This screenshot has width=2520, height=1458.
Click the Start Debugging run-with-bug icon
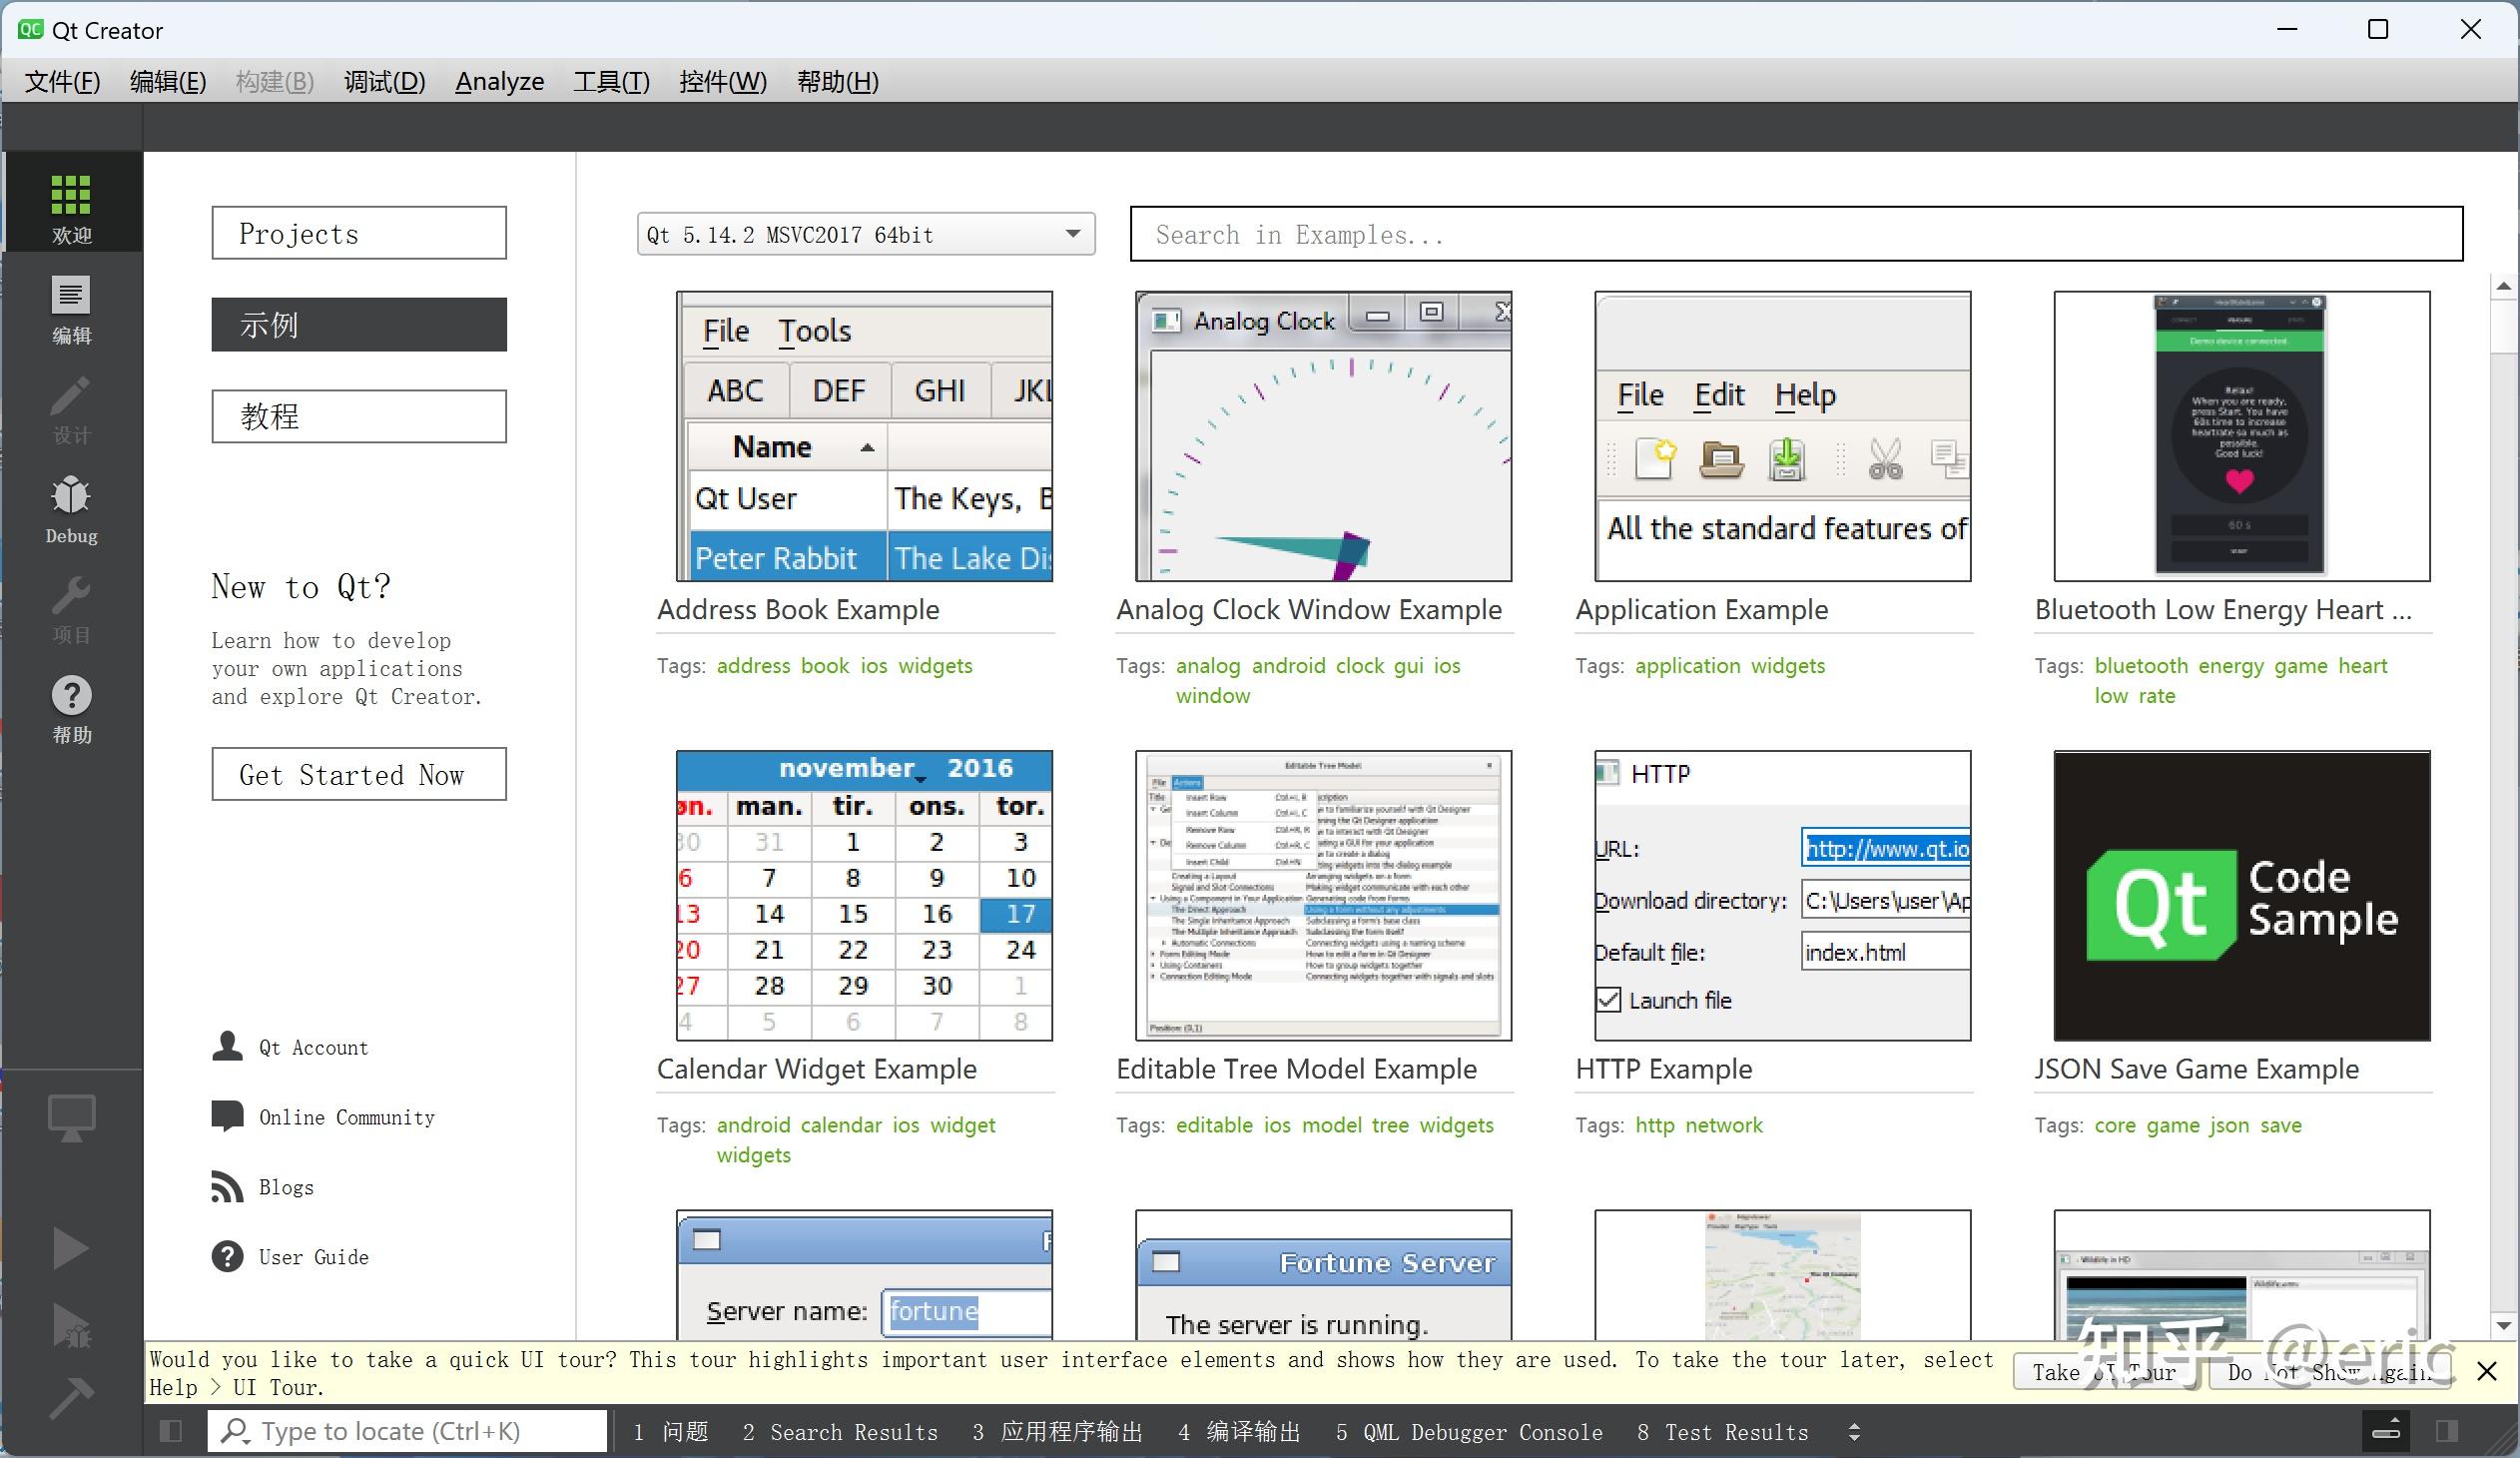(70, 1324)
